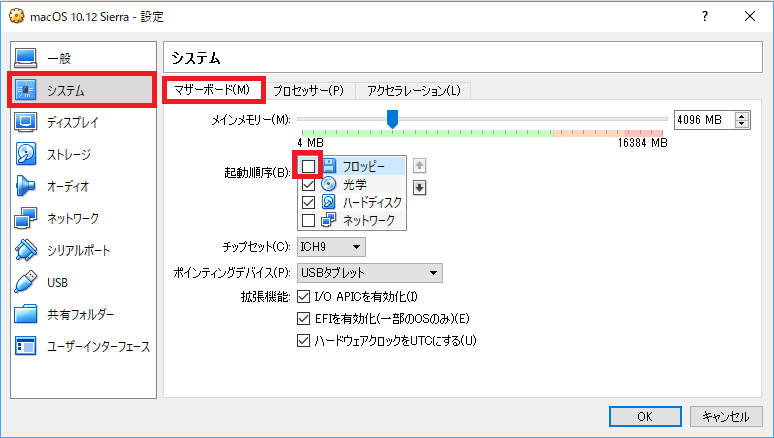Viewport: 774px width, 438px height.
Task: Click the 共有フォルダー folder icon
Action: 25,314
